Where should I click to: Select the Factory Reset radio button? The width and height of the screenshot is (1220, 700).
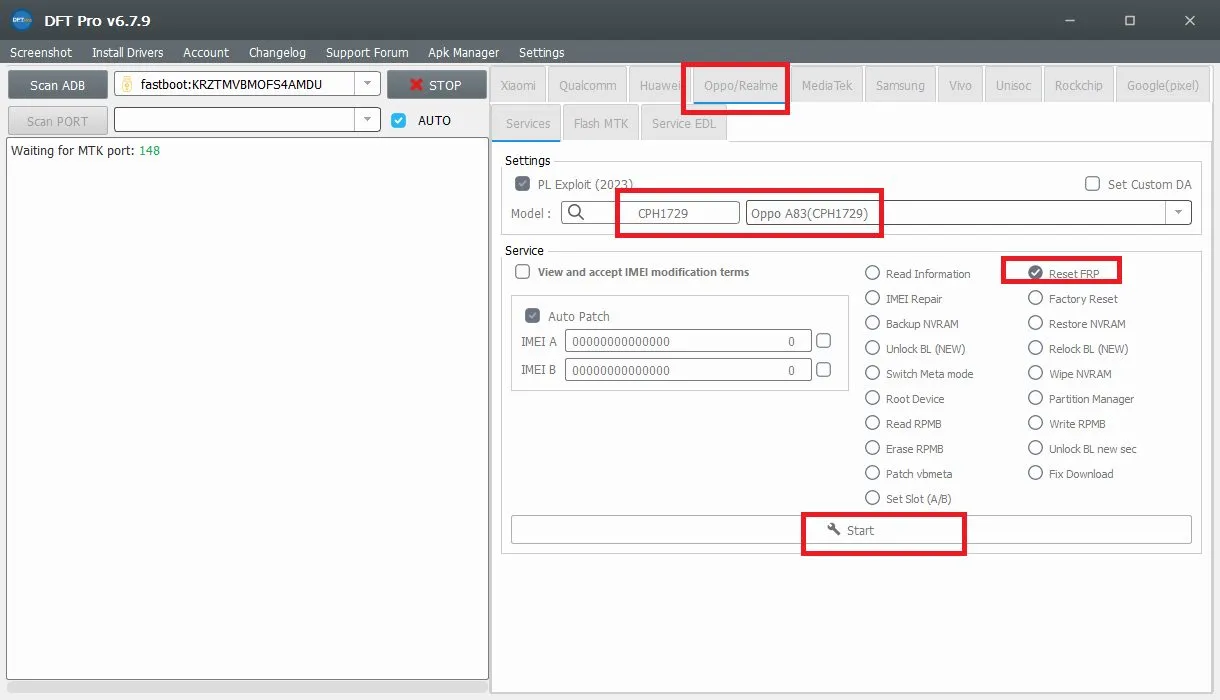tap(1036, 298)
